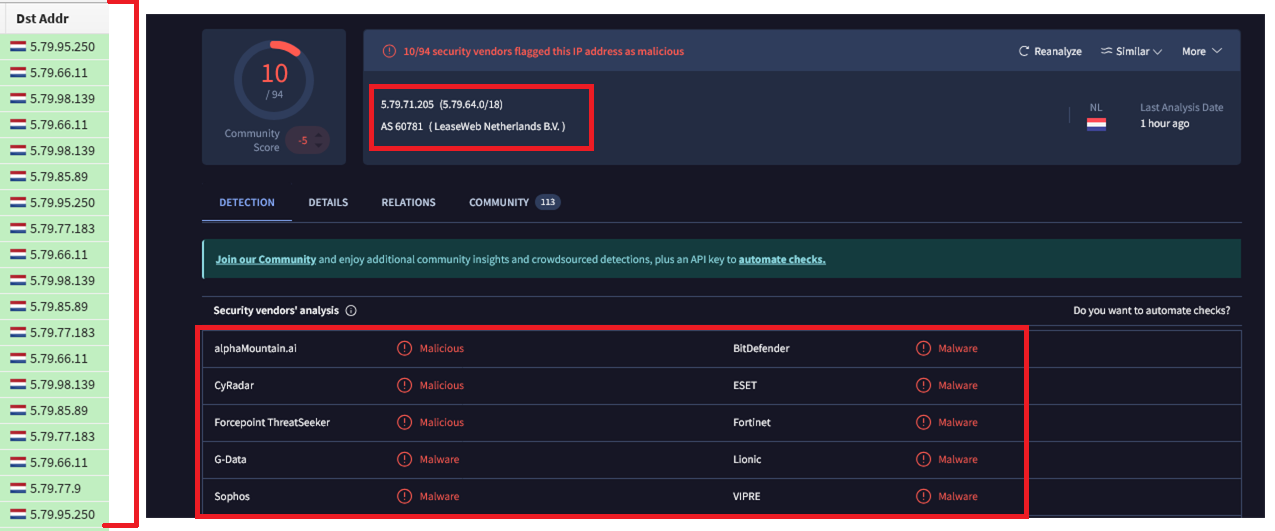Screen dimensions: 1275x531
Task: Follow the automate checks link in the banner
Action: 782,260
